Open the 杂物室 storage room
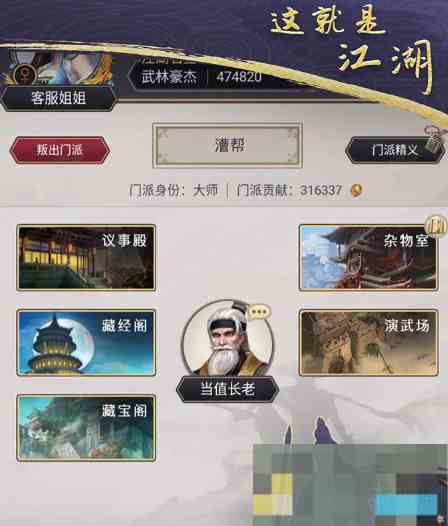Screen dimensions: 448x526 (368, 257)
